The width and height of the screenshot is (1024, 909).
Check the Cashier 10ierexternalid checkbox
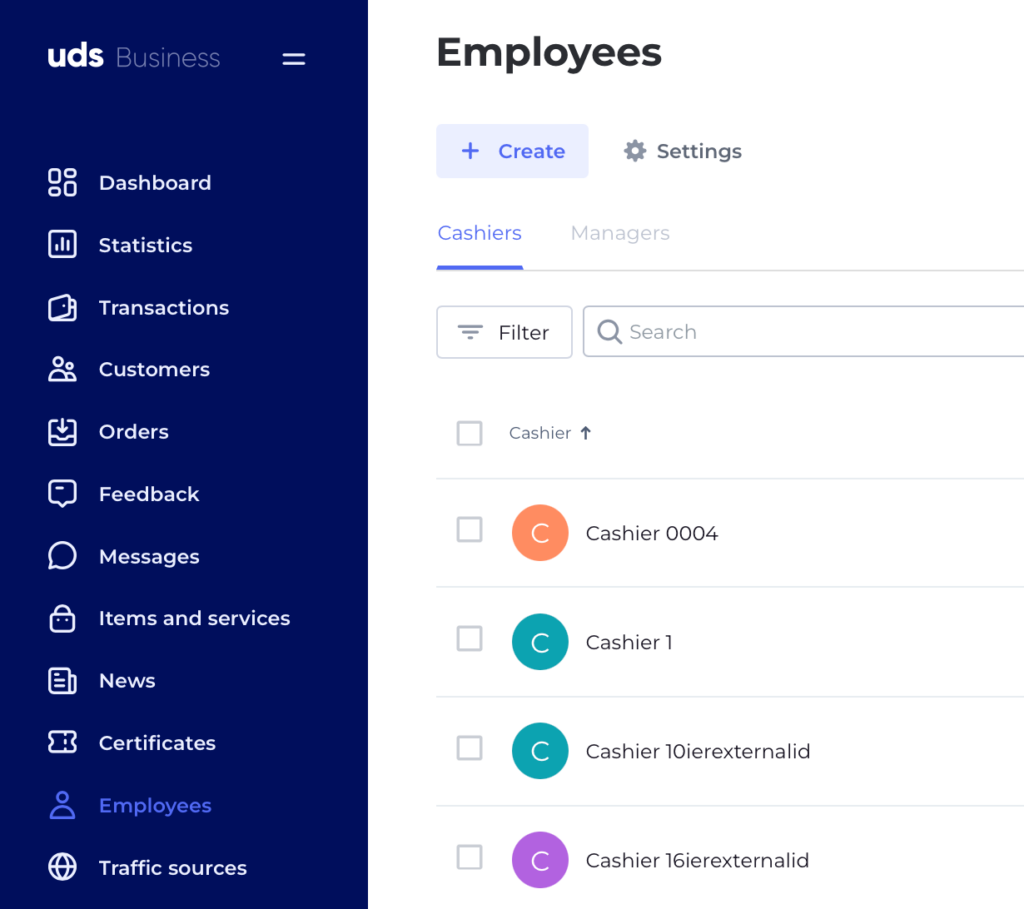470,748
